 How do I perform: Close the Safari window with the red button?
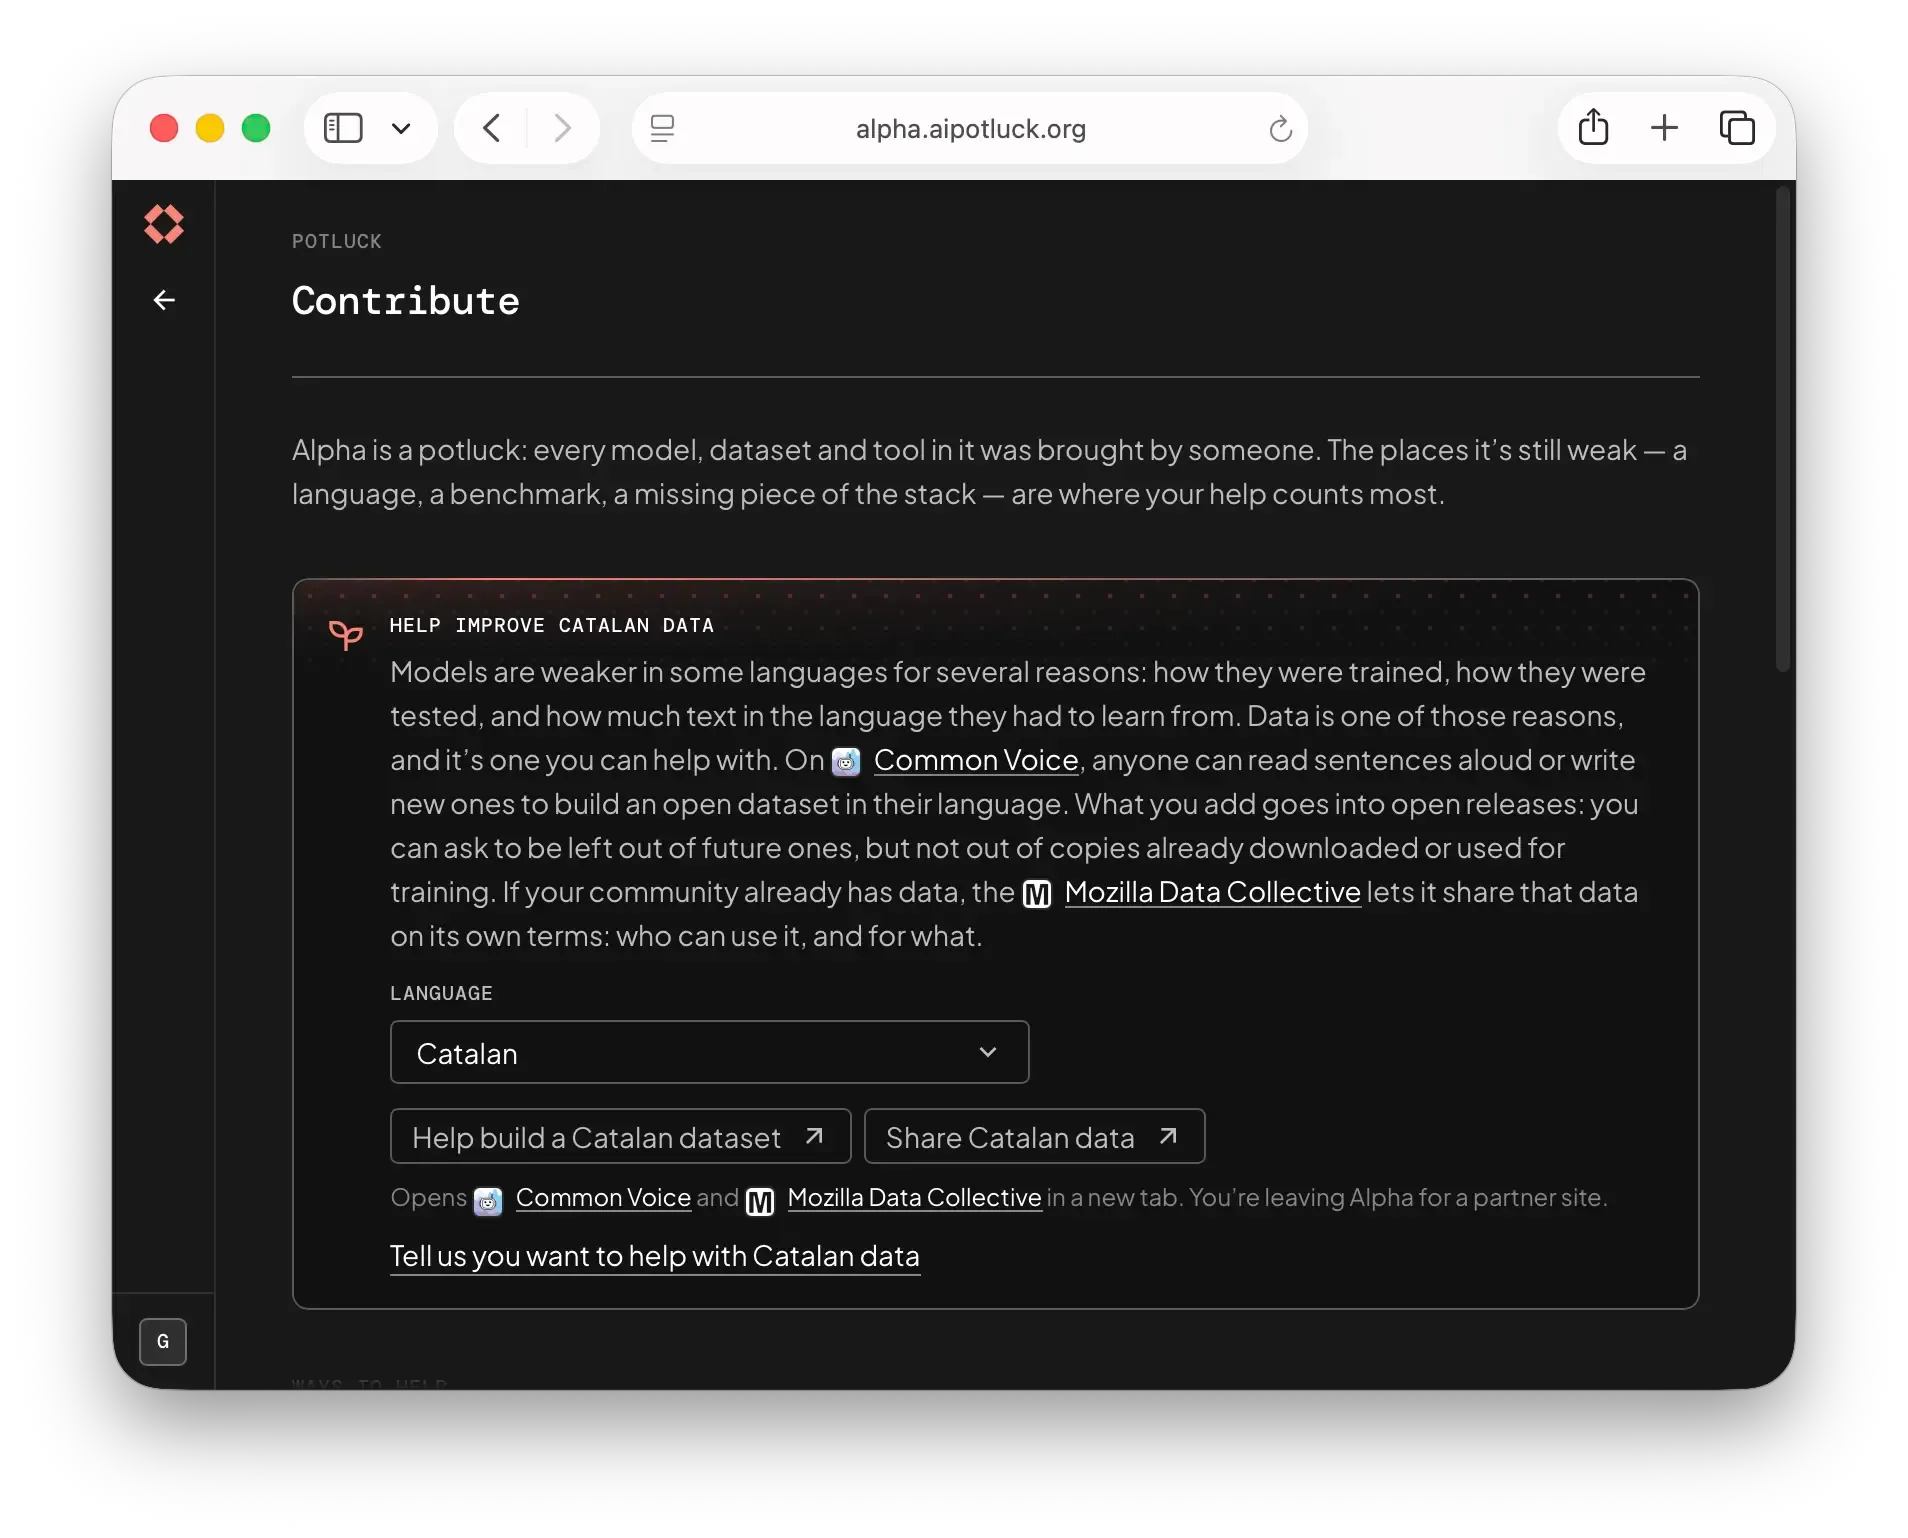coord(164,128)
